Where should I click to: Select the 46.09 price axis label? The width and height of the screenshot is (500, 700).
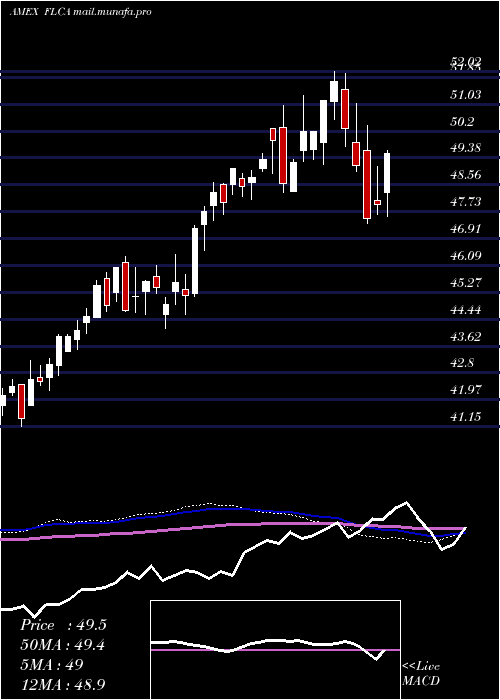[466, 256]
